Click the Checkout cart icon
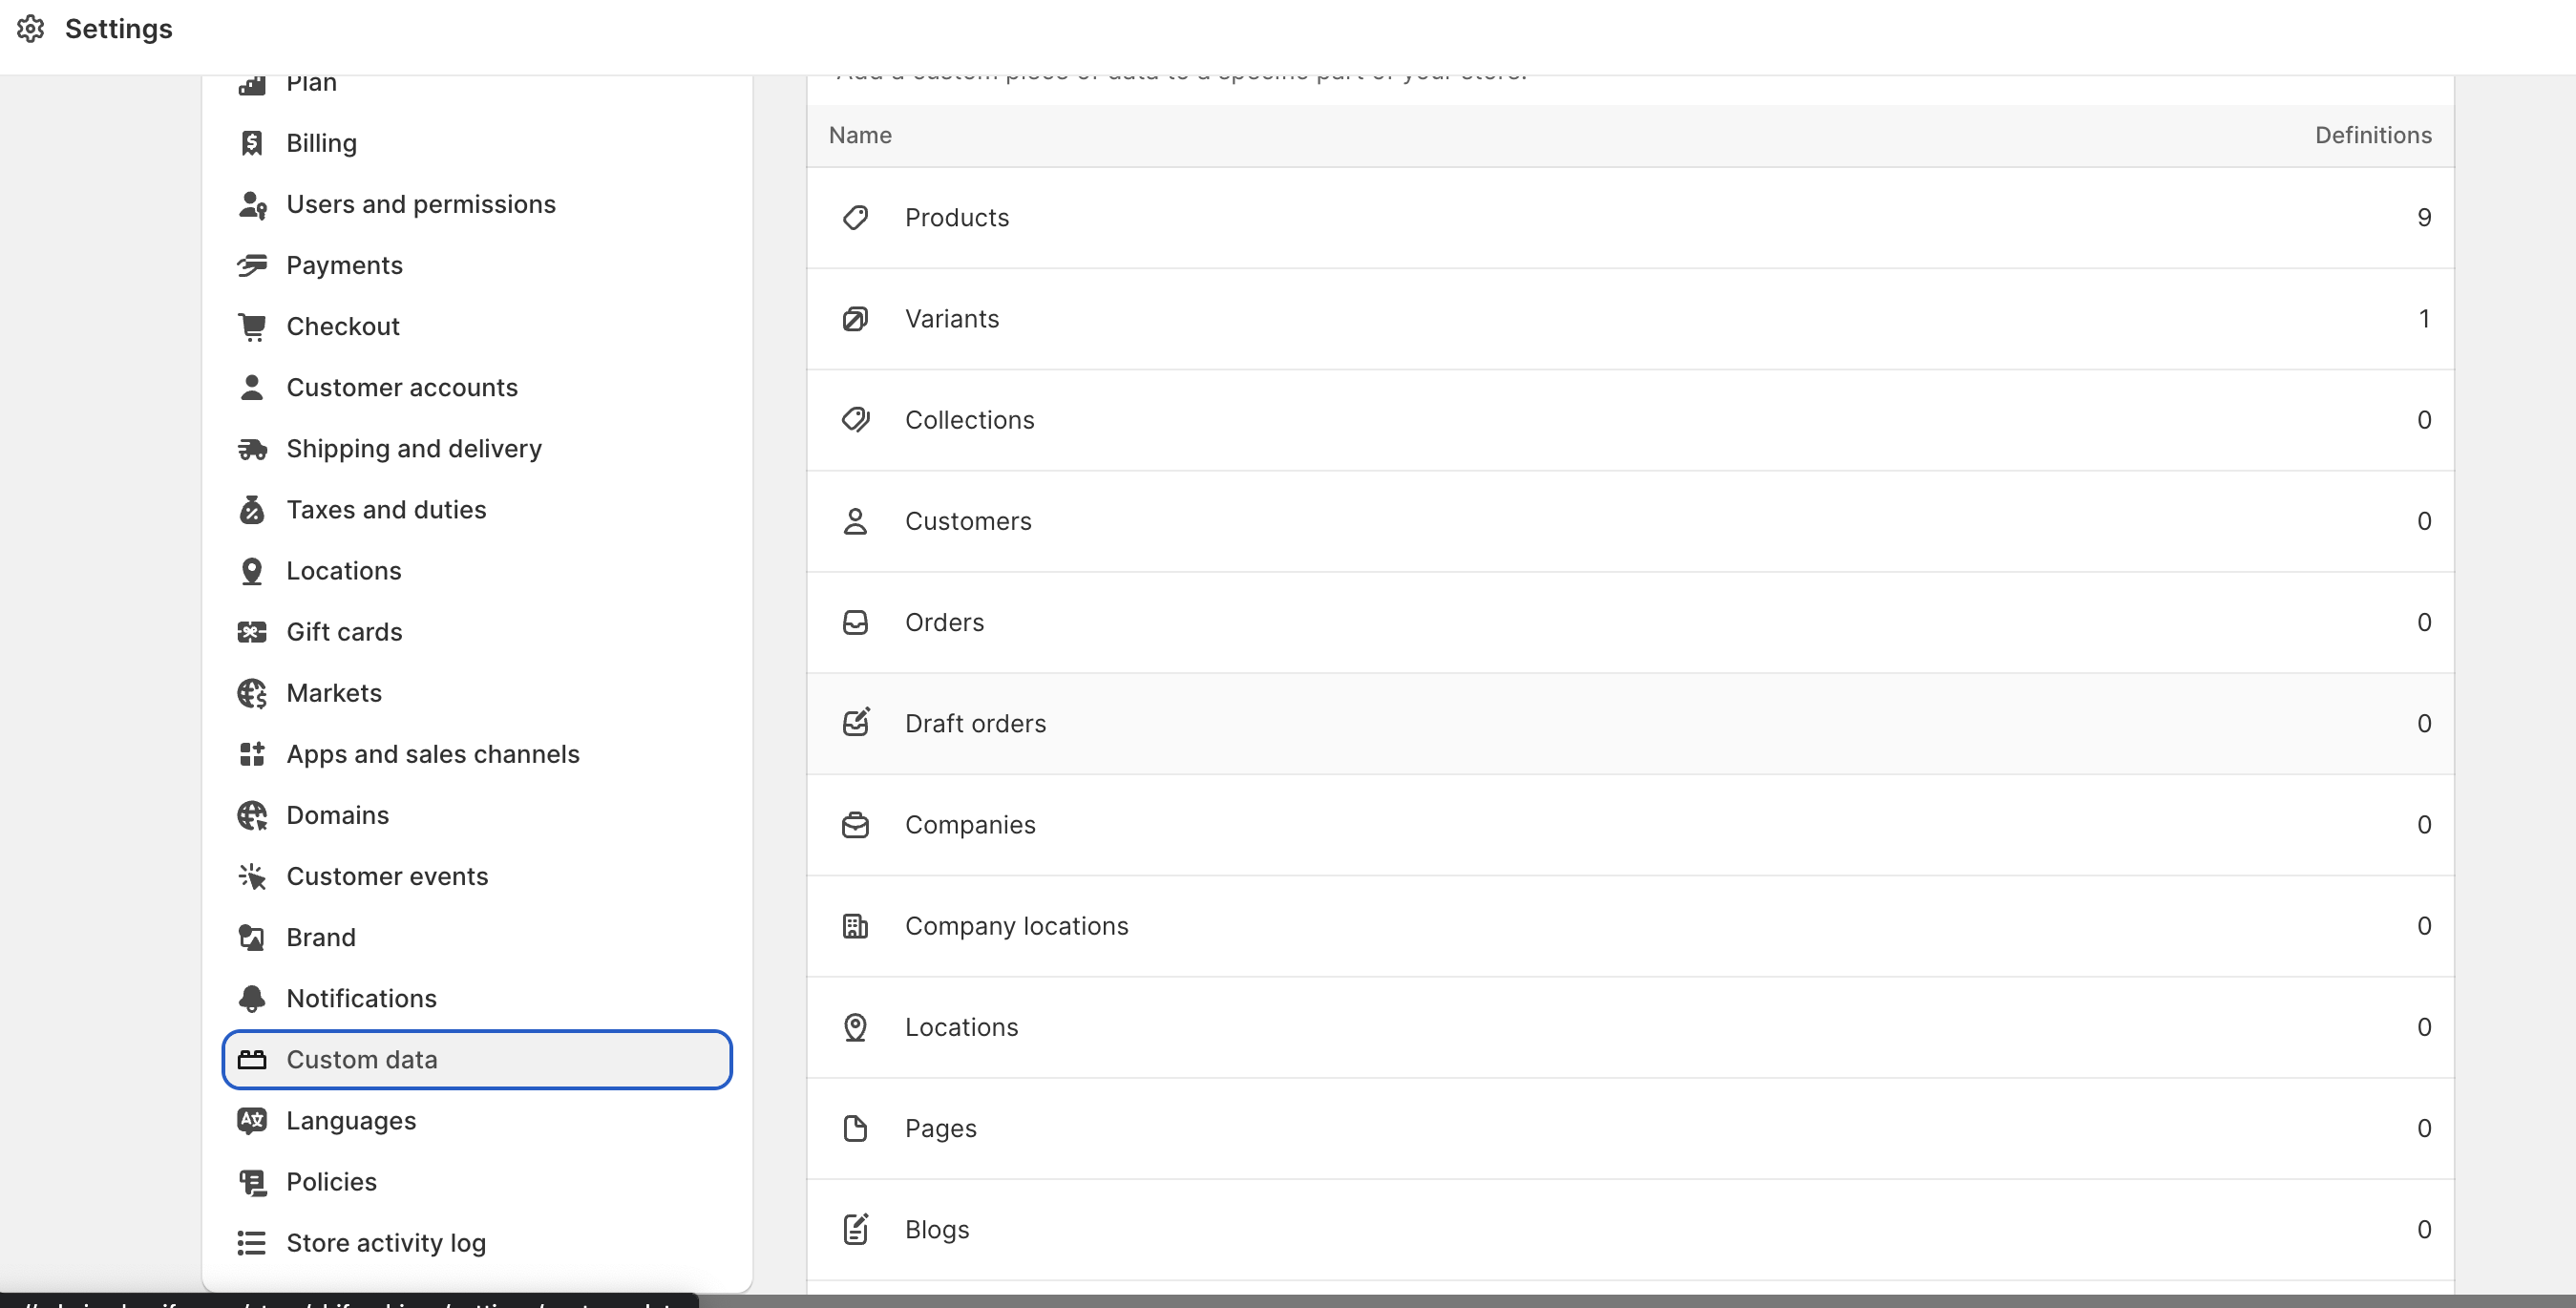This screenshot has height=1308, width=2576. [252, 326]
